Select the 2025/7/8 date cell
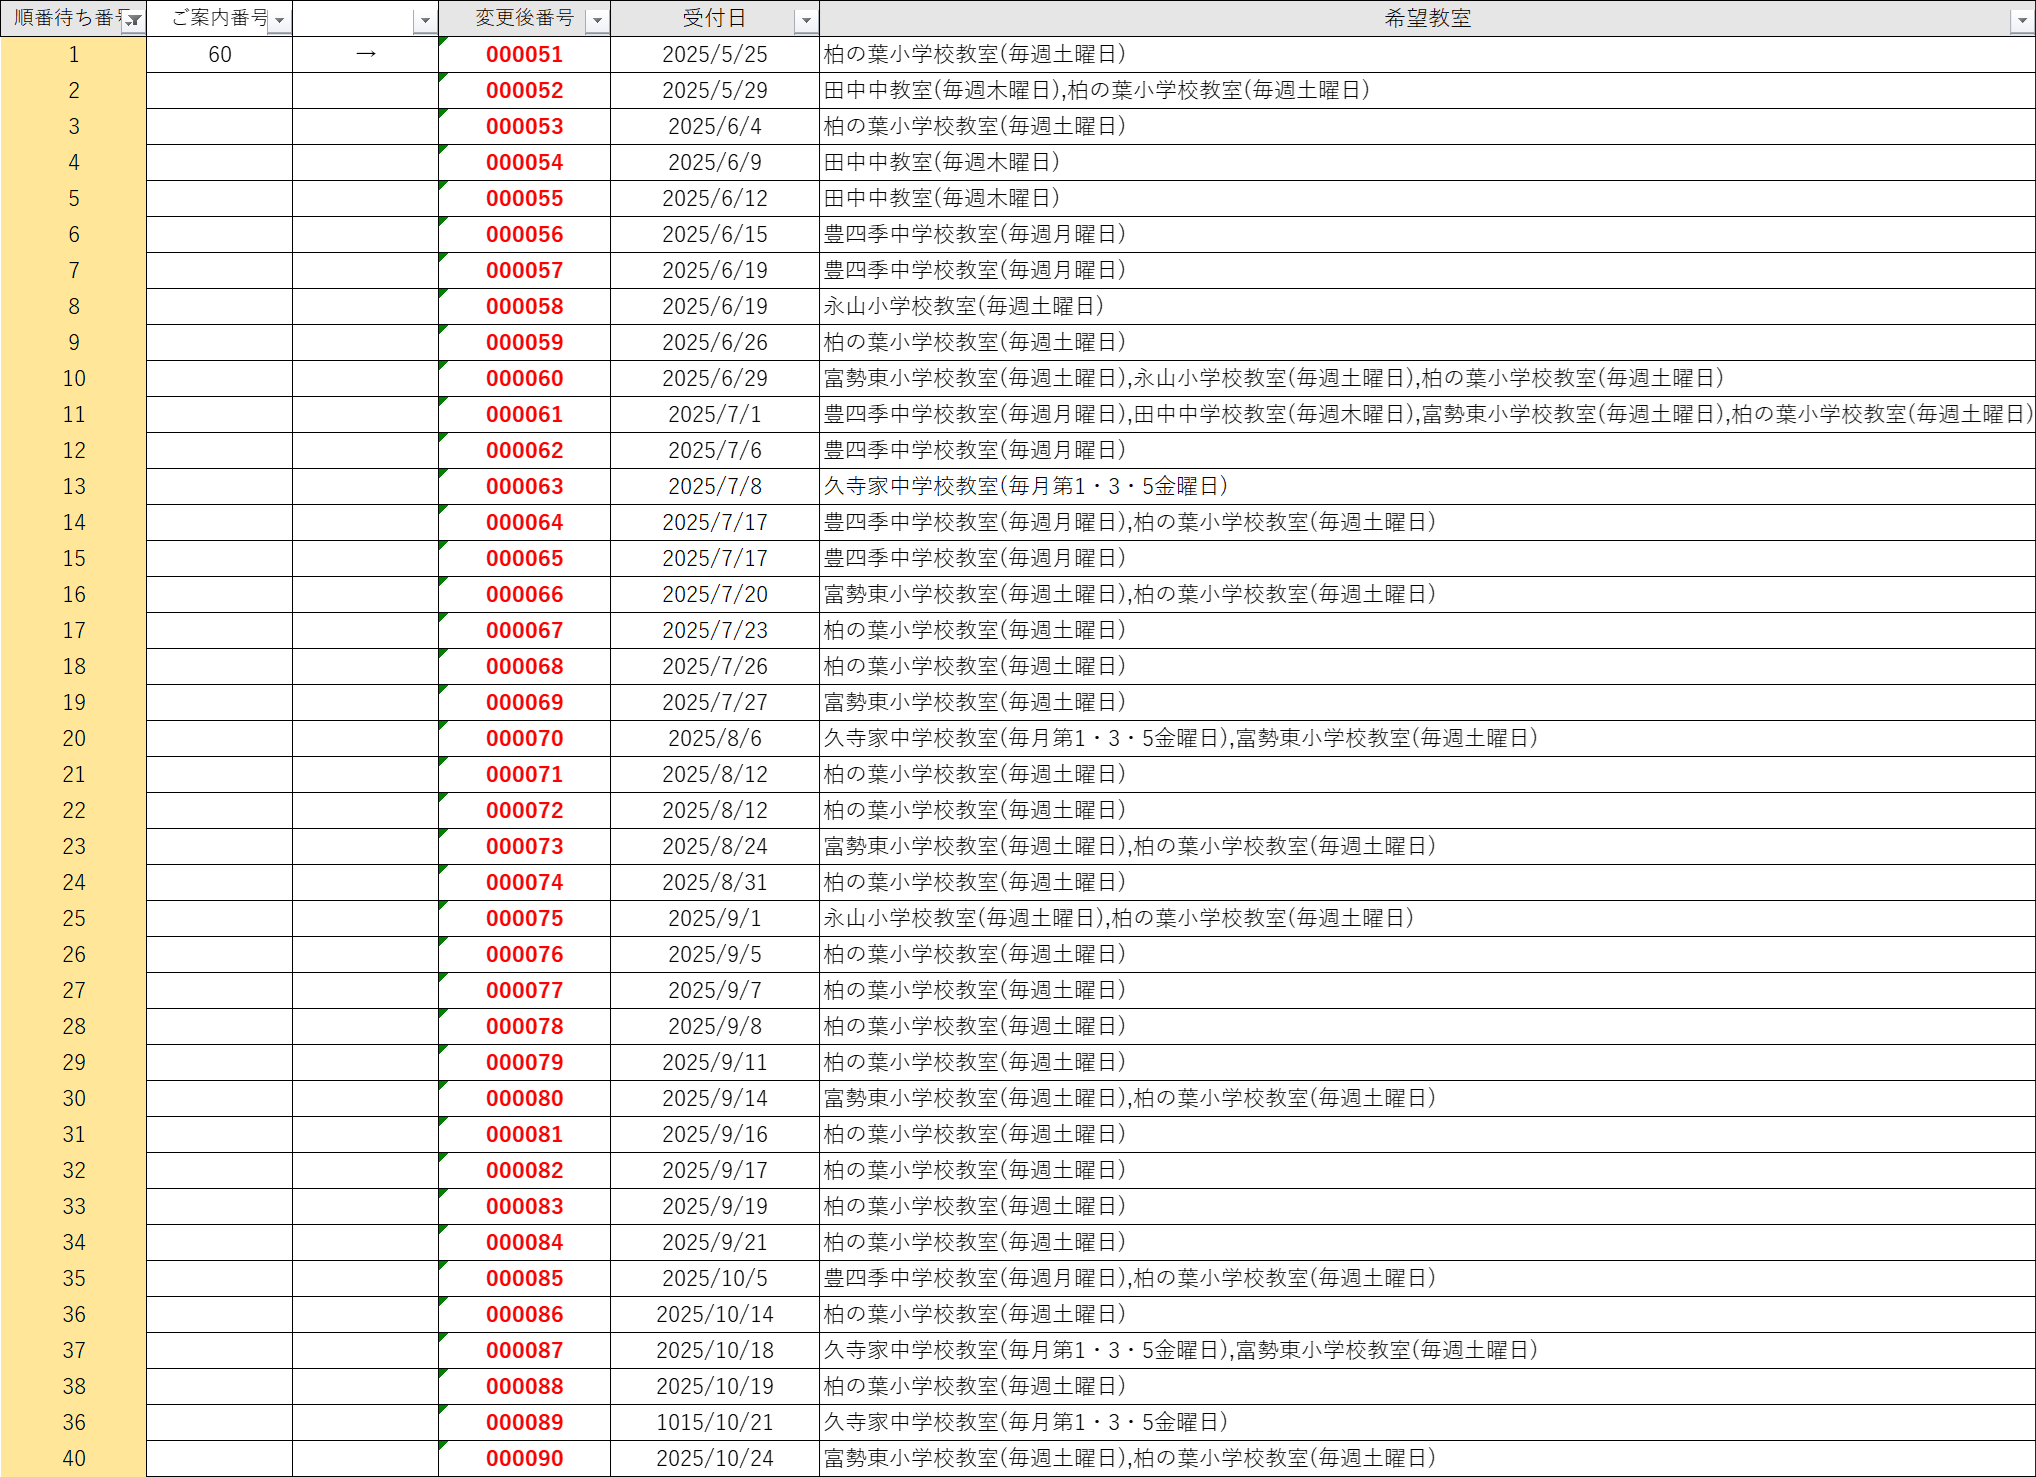The width and height of the screenshot is (2036, 1477). tap(714, 487)
